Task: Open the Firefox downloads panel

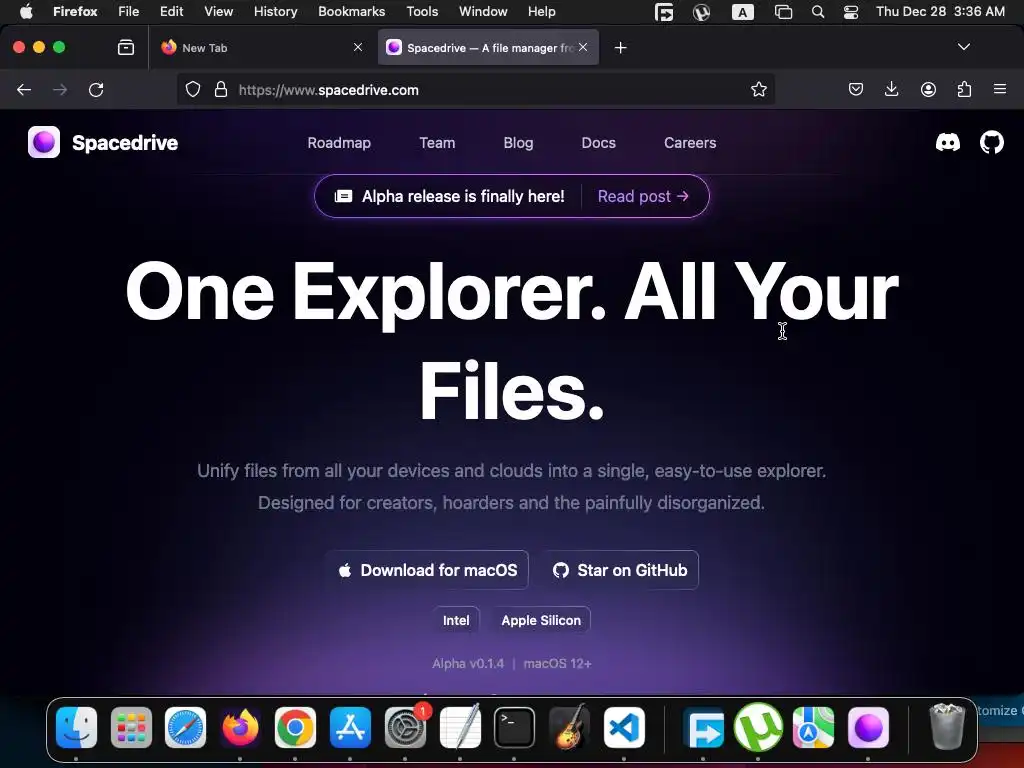Action: click(x=891, y=89)
